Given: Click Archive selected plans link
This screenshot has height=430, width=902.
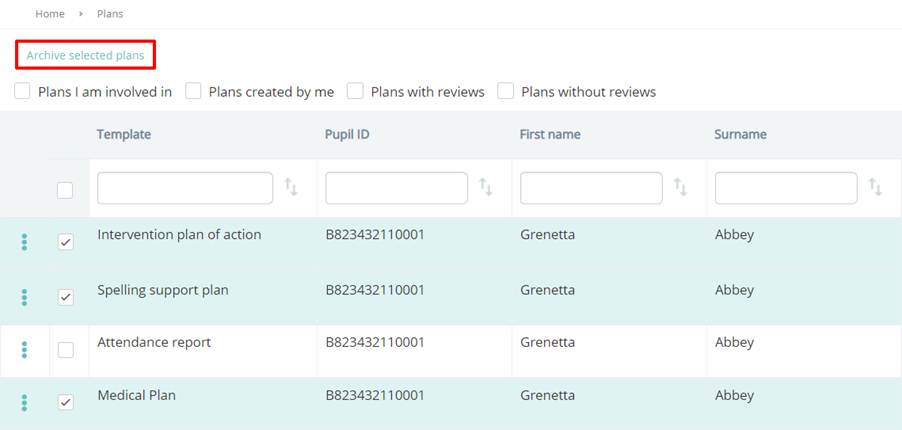Looking at the screenshot, I should pyautogui.click(x=85, y=55).
